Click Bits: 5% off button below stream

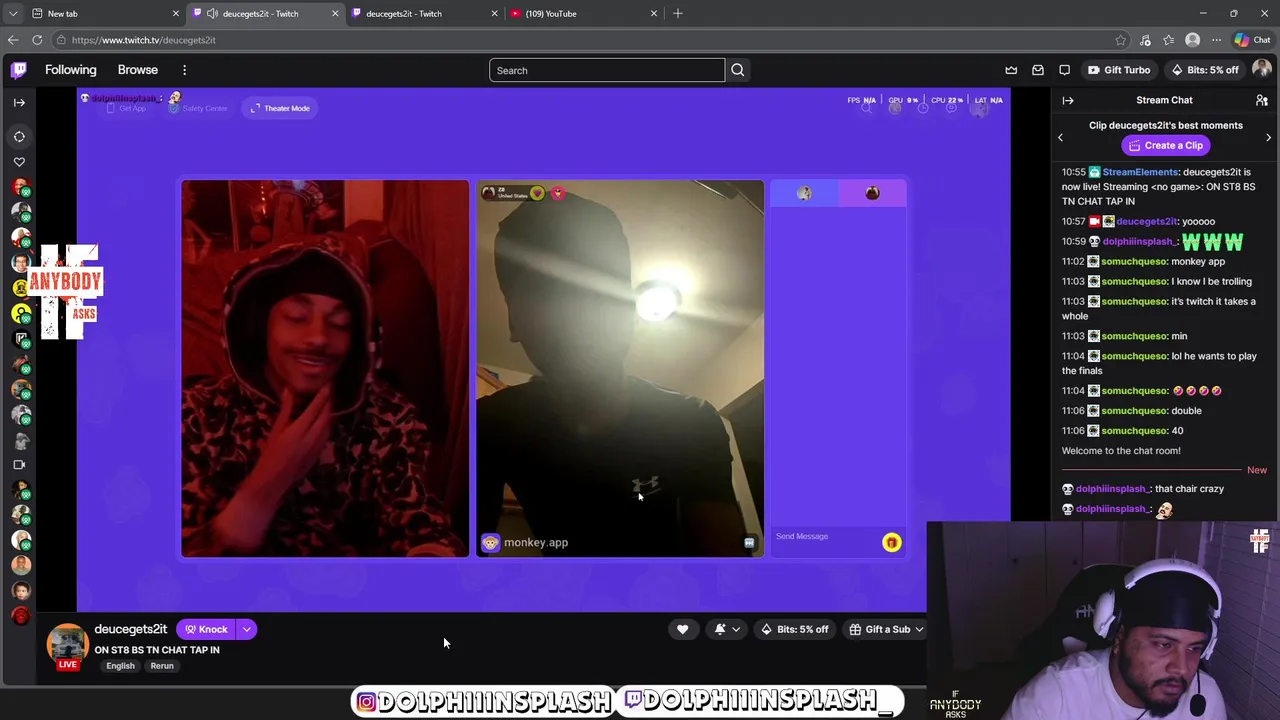795,629
